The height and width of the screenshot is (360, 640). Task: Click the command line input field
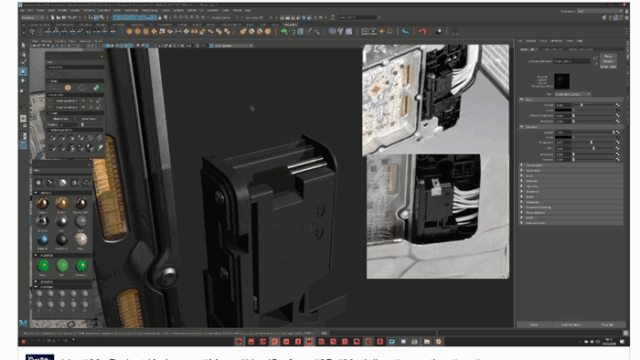384,333
